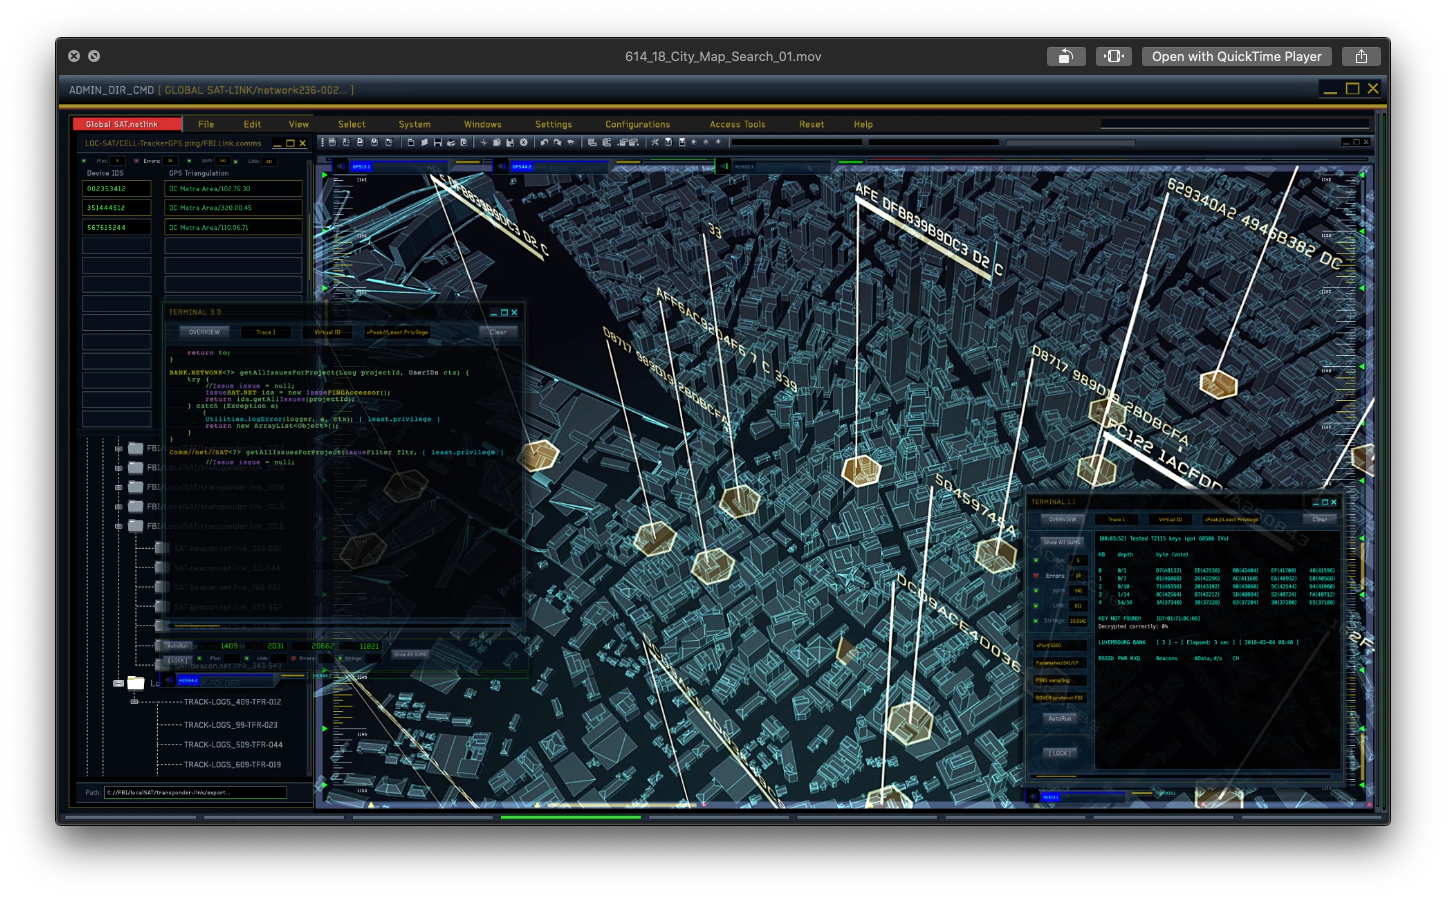Click the LOCK button in Terminal 1.1
This screenshot has width=1446, height=899.
click(x=1059, y=753)
